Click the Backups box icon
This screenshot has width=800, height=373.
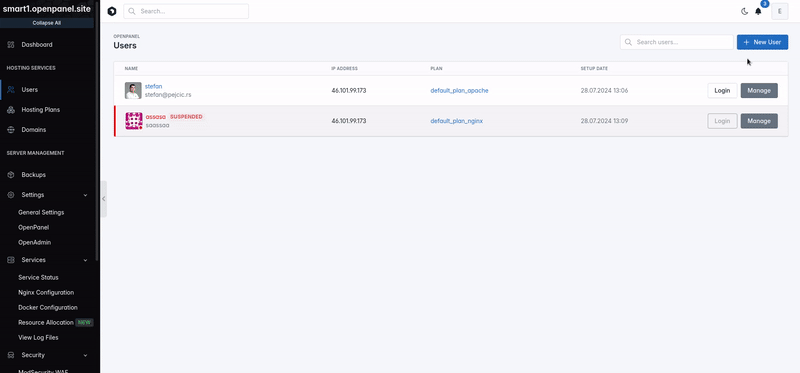click(11, 175)
